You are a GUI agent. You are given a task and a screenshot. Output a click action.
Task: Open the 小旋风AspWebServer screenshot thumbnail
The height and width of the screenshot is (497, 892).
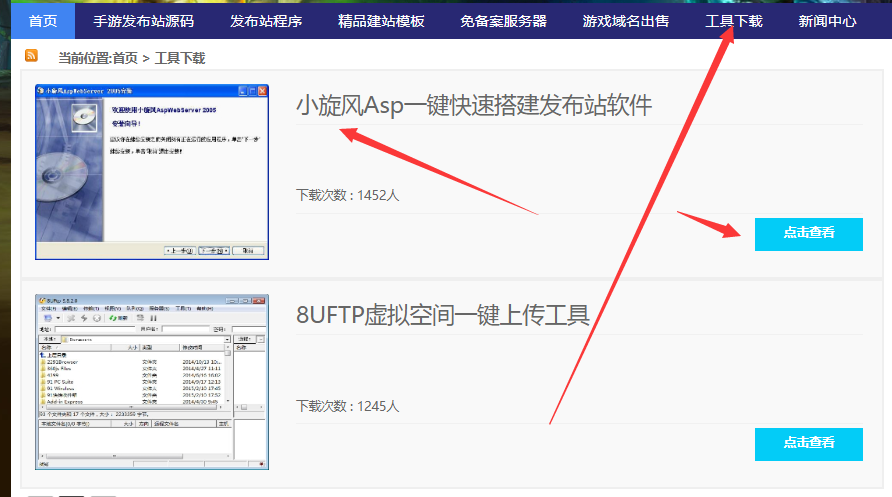pyautogui.click(x=152, y=172)
